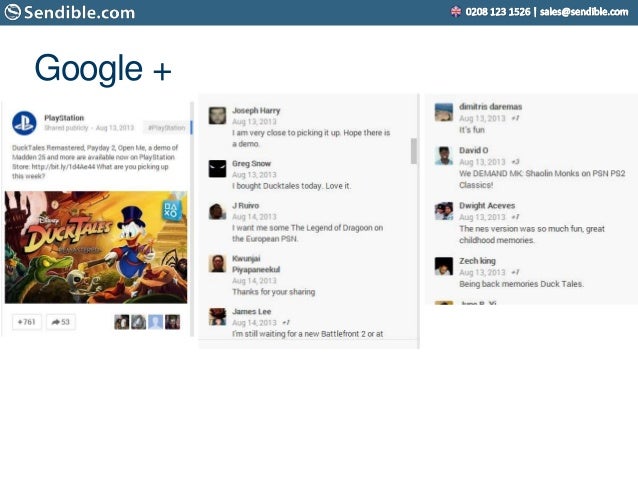
Task: Click dimitris daremas's avatar
Action: pyautogui.click(x=444, y=112)
